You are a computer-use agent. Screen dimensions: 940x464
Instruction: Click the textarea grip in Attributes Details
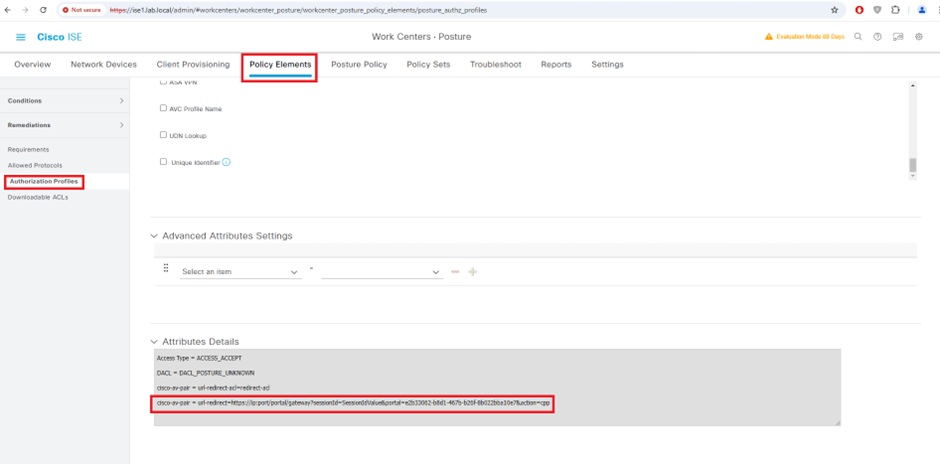pyautogui.click(x=837, y=422)
